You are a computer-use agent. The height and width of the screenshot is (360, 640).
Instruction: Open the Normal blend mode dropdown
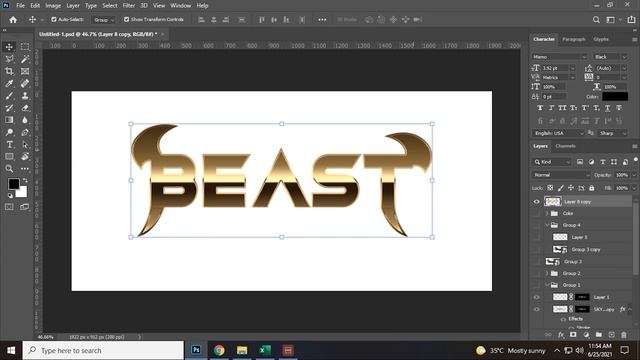(x=561, y=175)
